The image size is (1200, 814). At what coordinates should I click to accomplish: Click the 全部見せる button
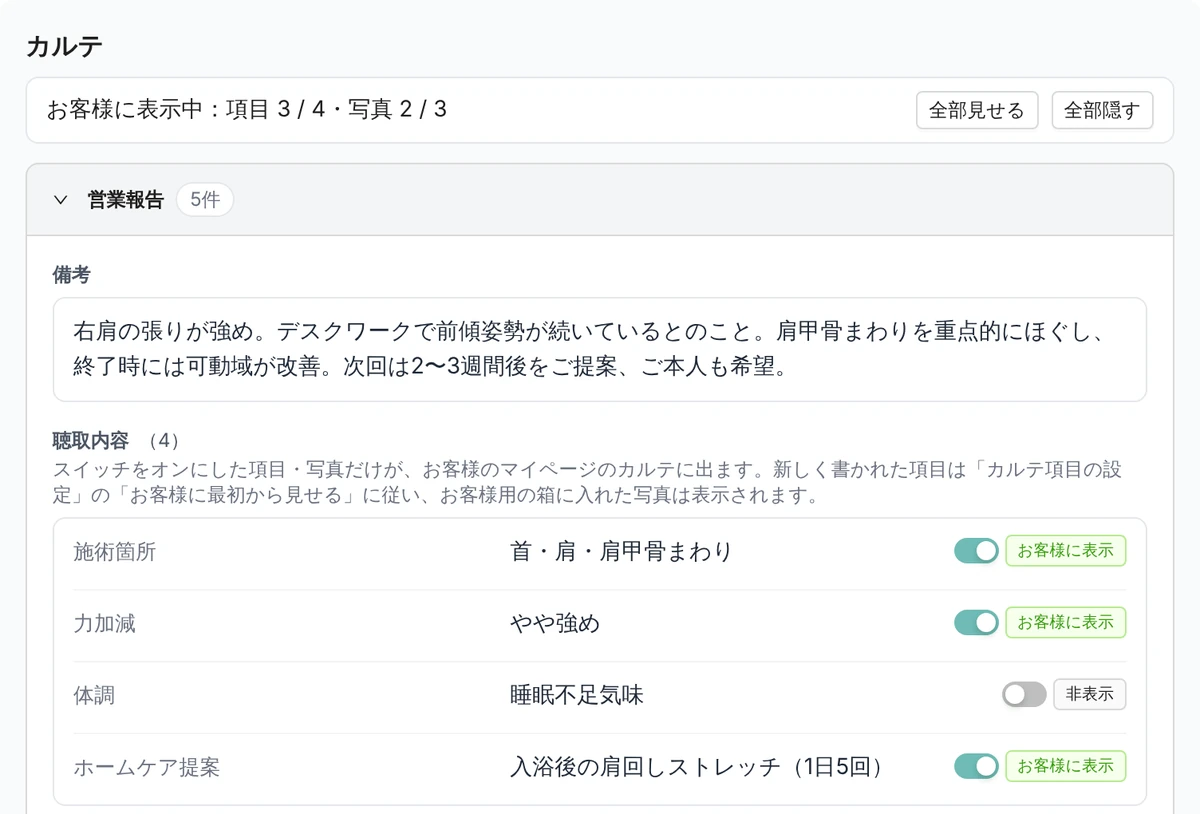point(977,110)
